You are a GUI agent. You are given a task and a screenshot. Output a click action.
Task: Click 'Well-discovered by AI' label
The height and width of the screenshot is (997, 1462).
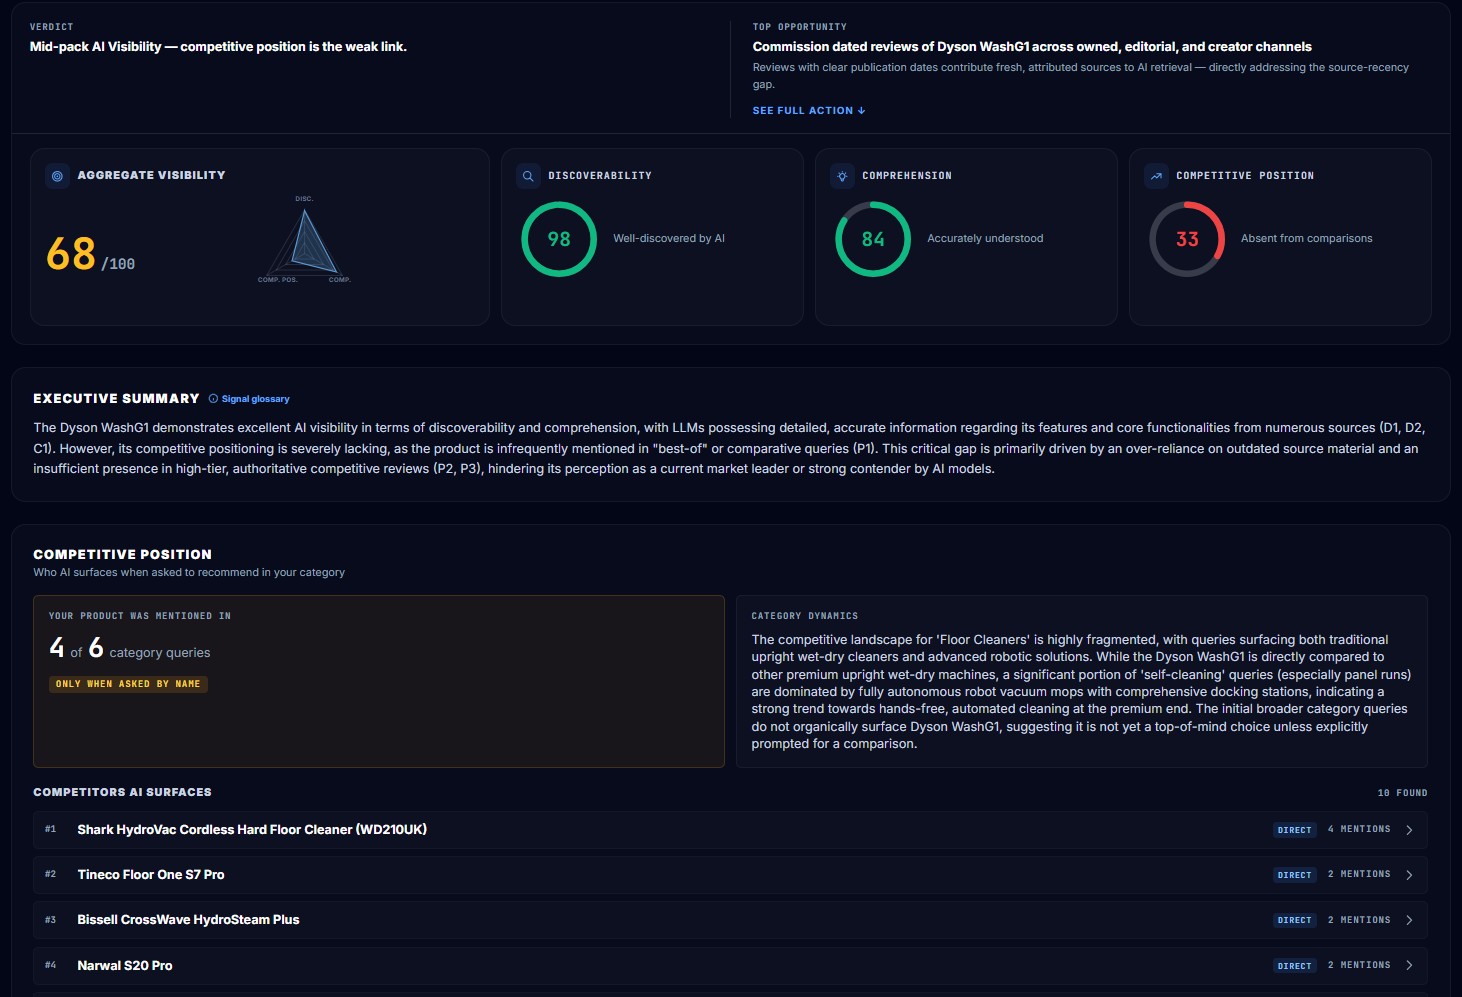tap(669, 239)
